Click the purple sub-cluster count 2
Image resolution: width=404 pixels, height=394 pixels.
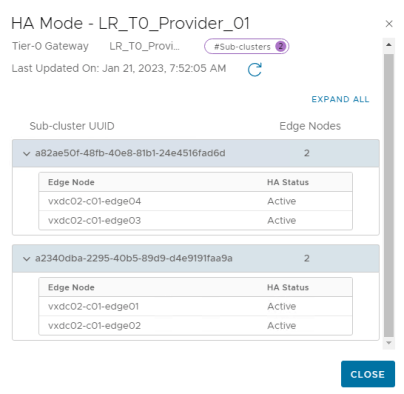point(281,46)
